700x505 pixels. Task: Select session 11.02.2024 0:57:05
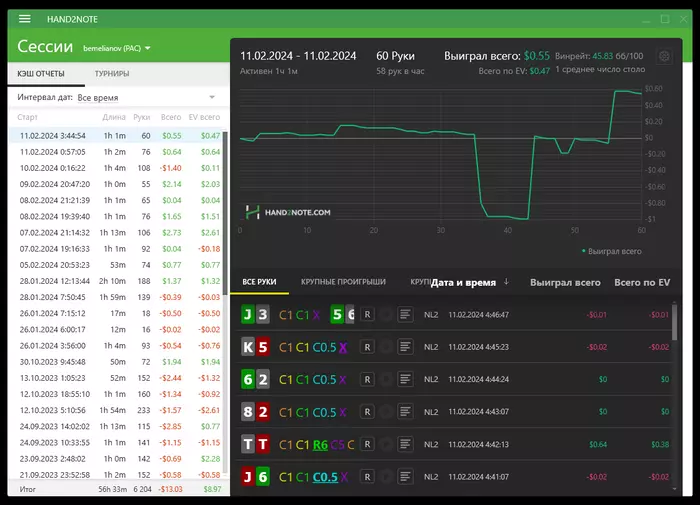[x=115, y=152]
